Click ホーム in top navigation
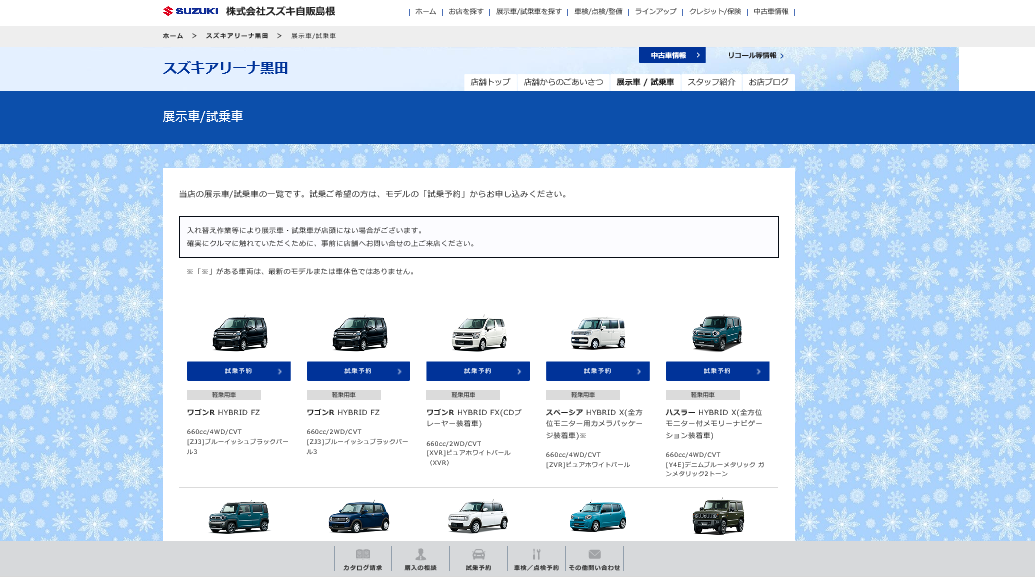The height and width of the screenshot is (577, 1035). point(426,11)
